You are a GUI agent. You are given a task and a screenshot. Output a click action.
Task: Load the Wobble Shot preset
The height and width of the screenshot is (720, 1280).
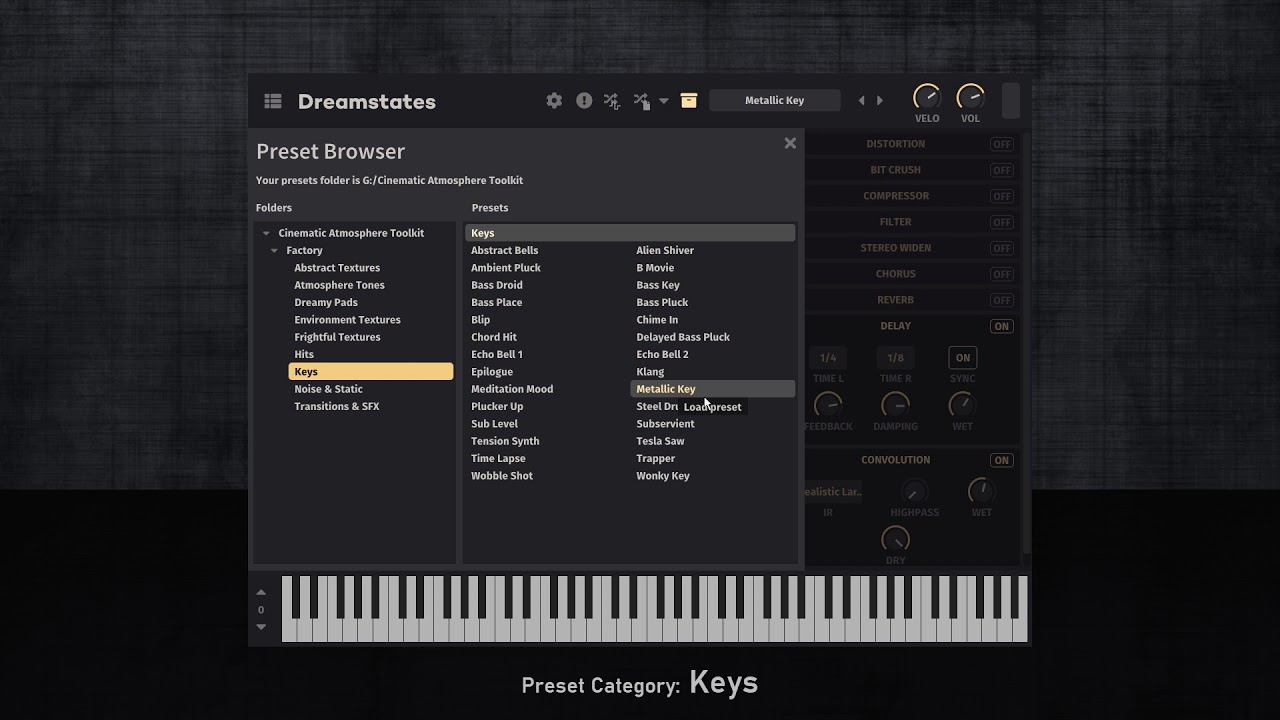click(x=502, y=476)
